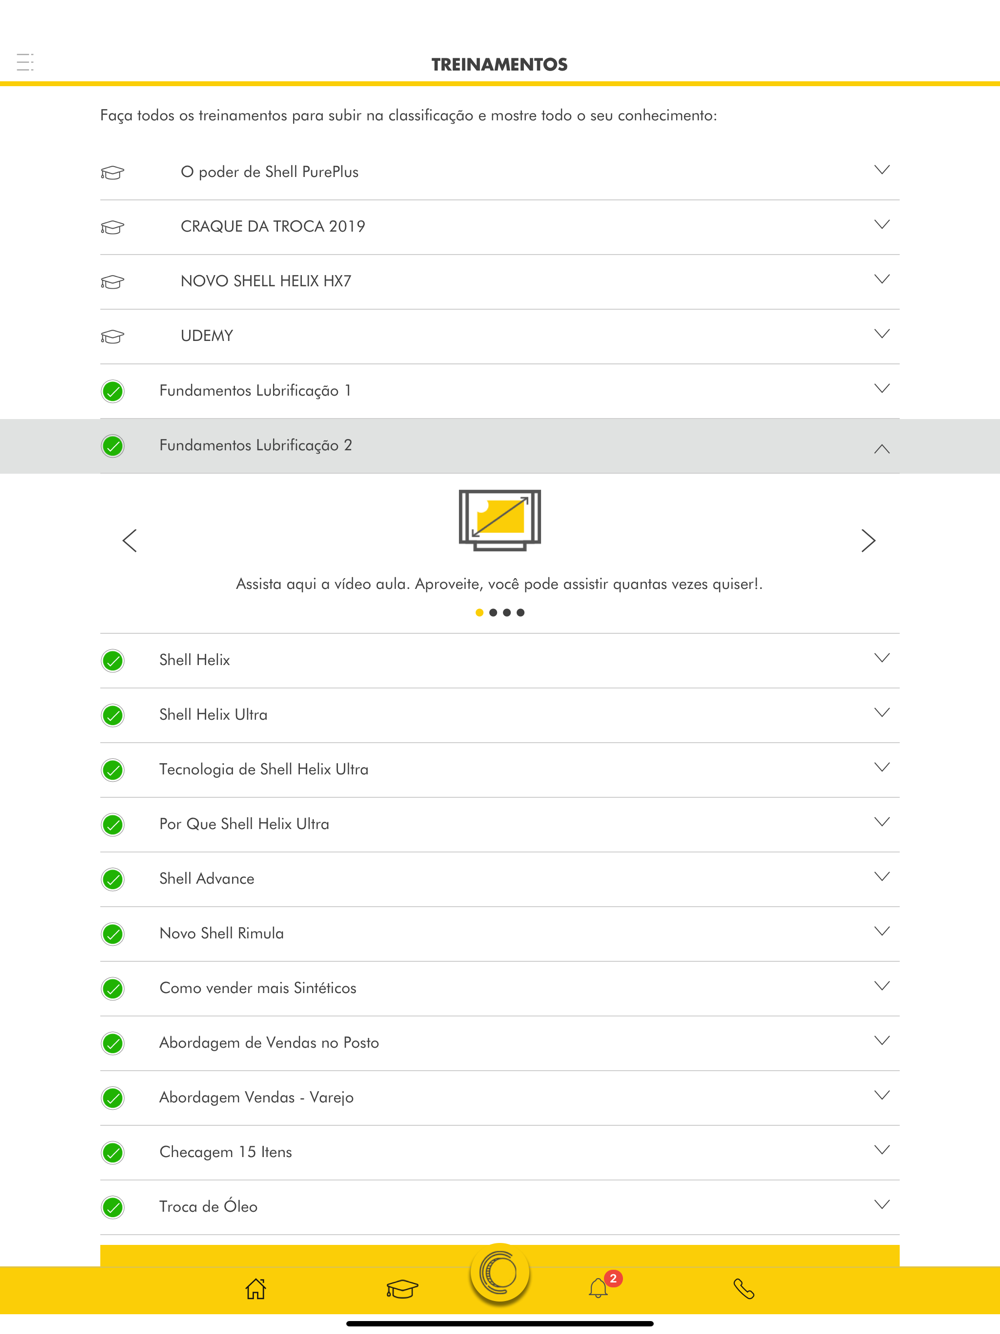1000x1334 pixels.
Task: Go to next carousel slide arrow
Action: click(868, 540)
